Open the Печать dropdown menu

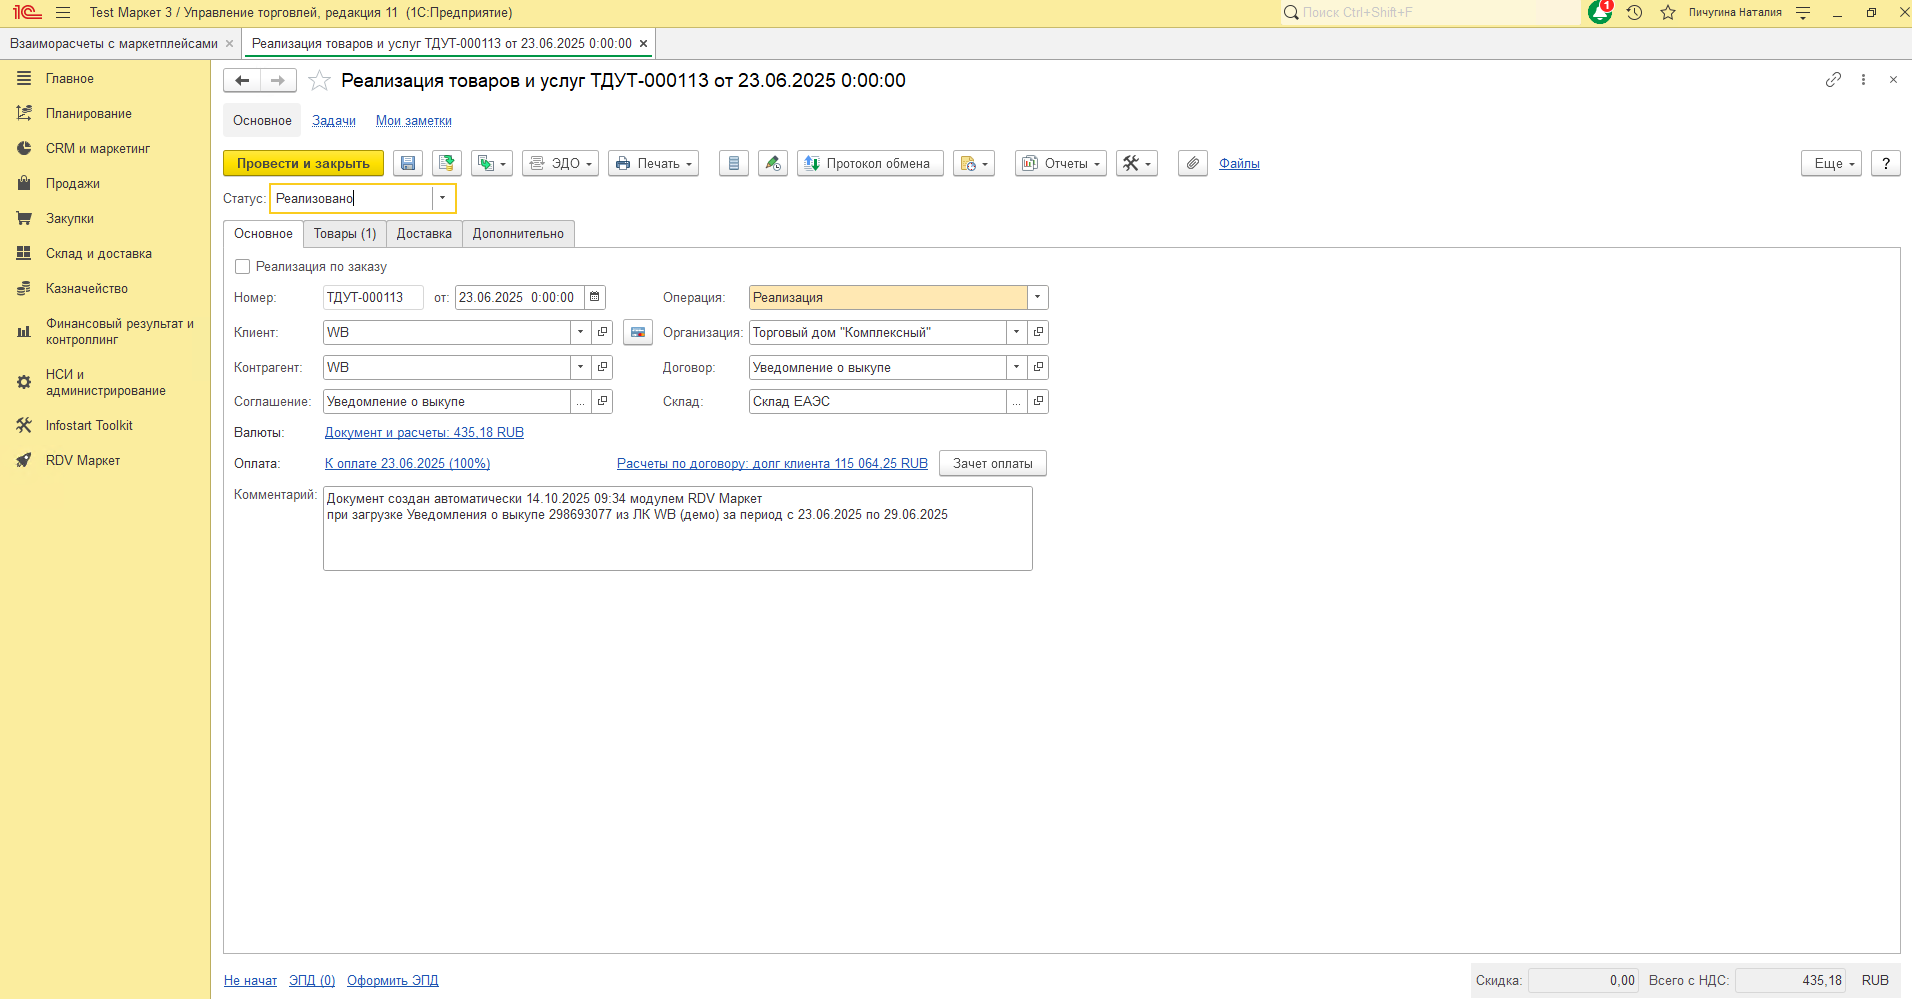click(653, 163)
